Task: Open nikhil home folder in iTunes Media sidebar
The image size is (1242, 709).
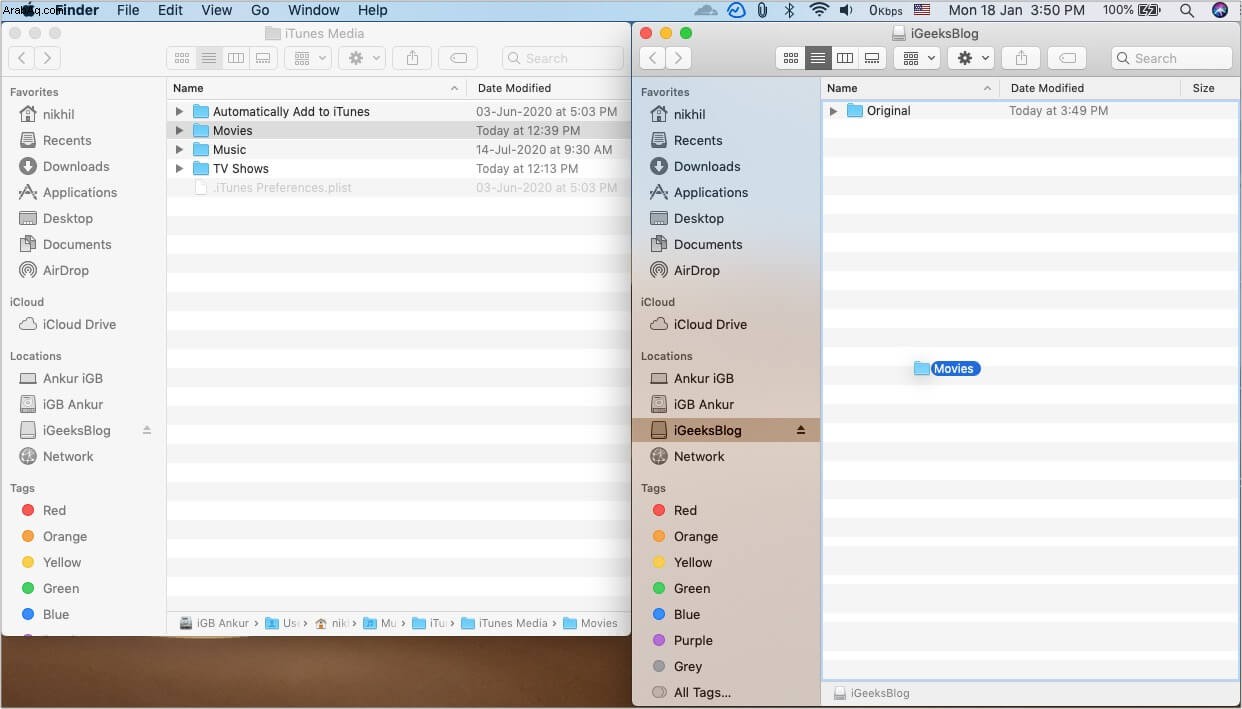Action: pos(59,114)
